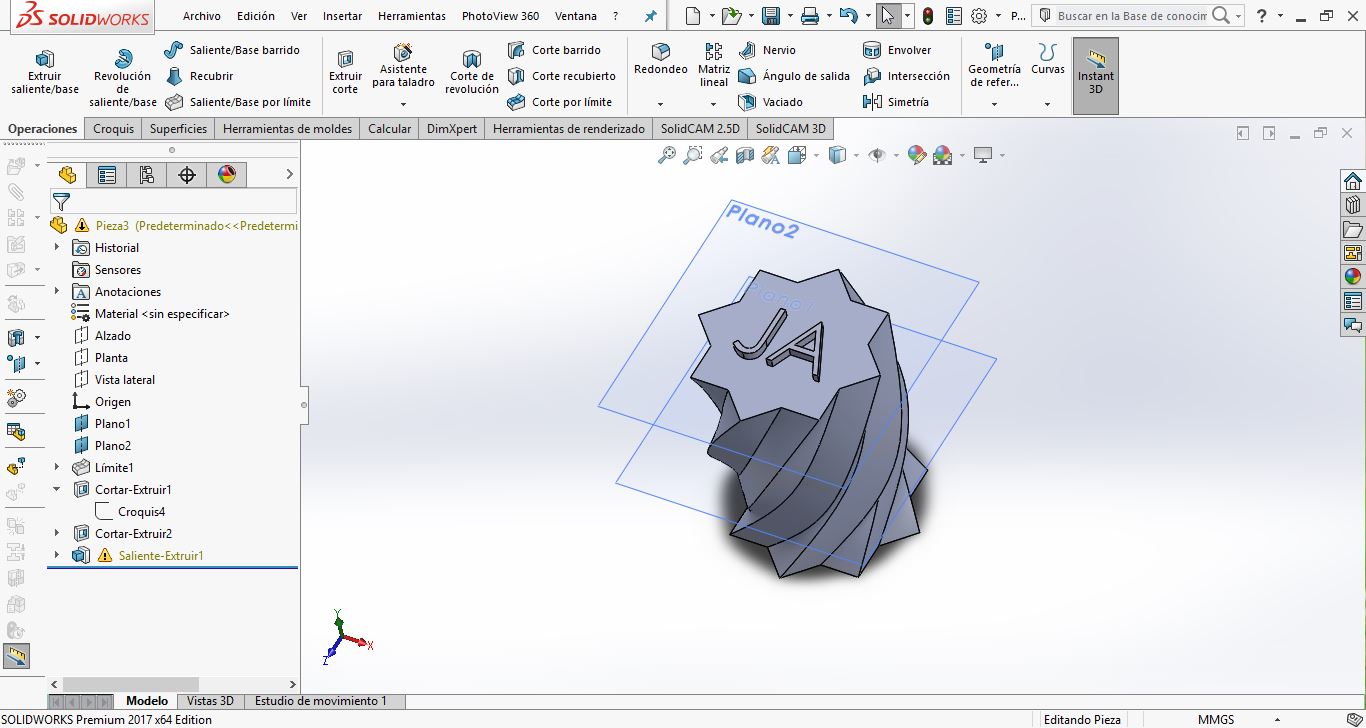Open the Curvas dropdown arrow
This screenshot has height=728, width=1366.
pyautogui.click(x=1047, y=104)
